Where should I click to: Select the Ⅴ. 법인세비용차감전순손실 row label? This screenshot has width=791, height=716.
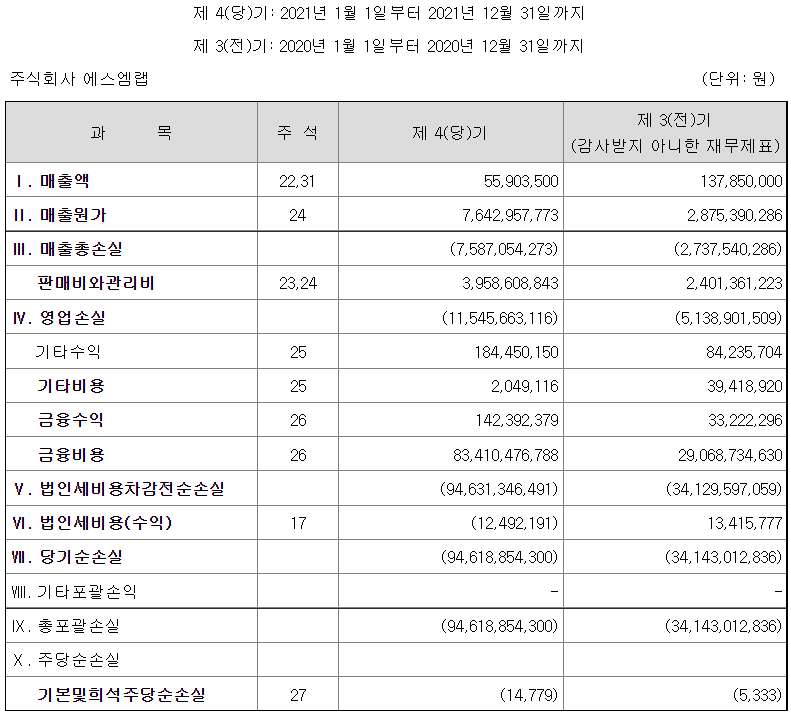[x=119, y=489]
